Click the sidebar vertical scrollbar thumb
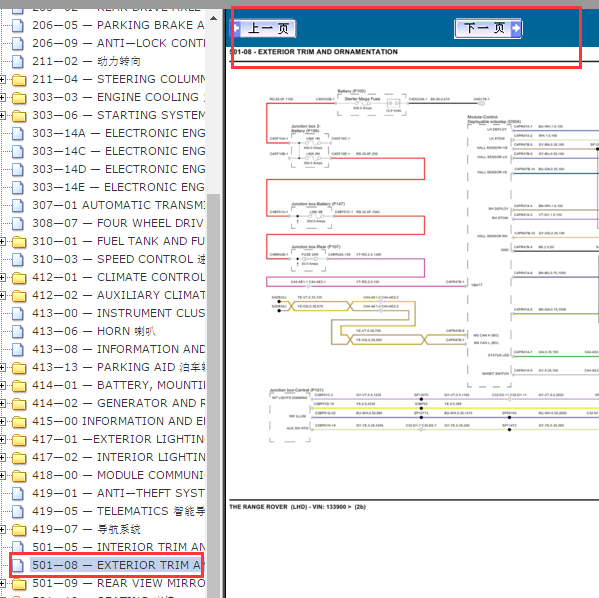 (214, 395)
